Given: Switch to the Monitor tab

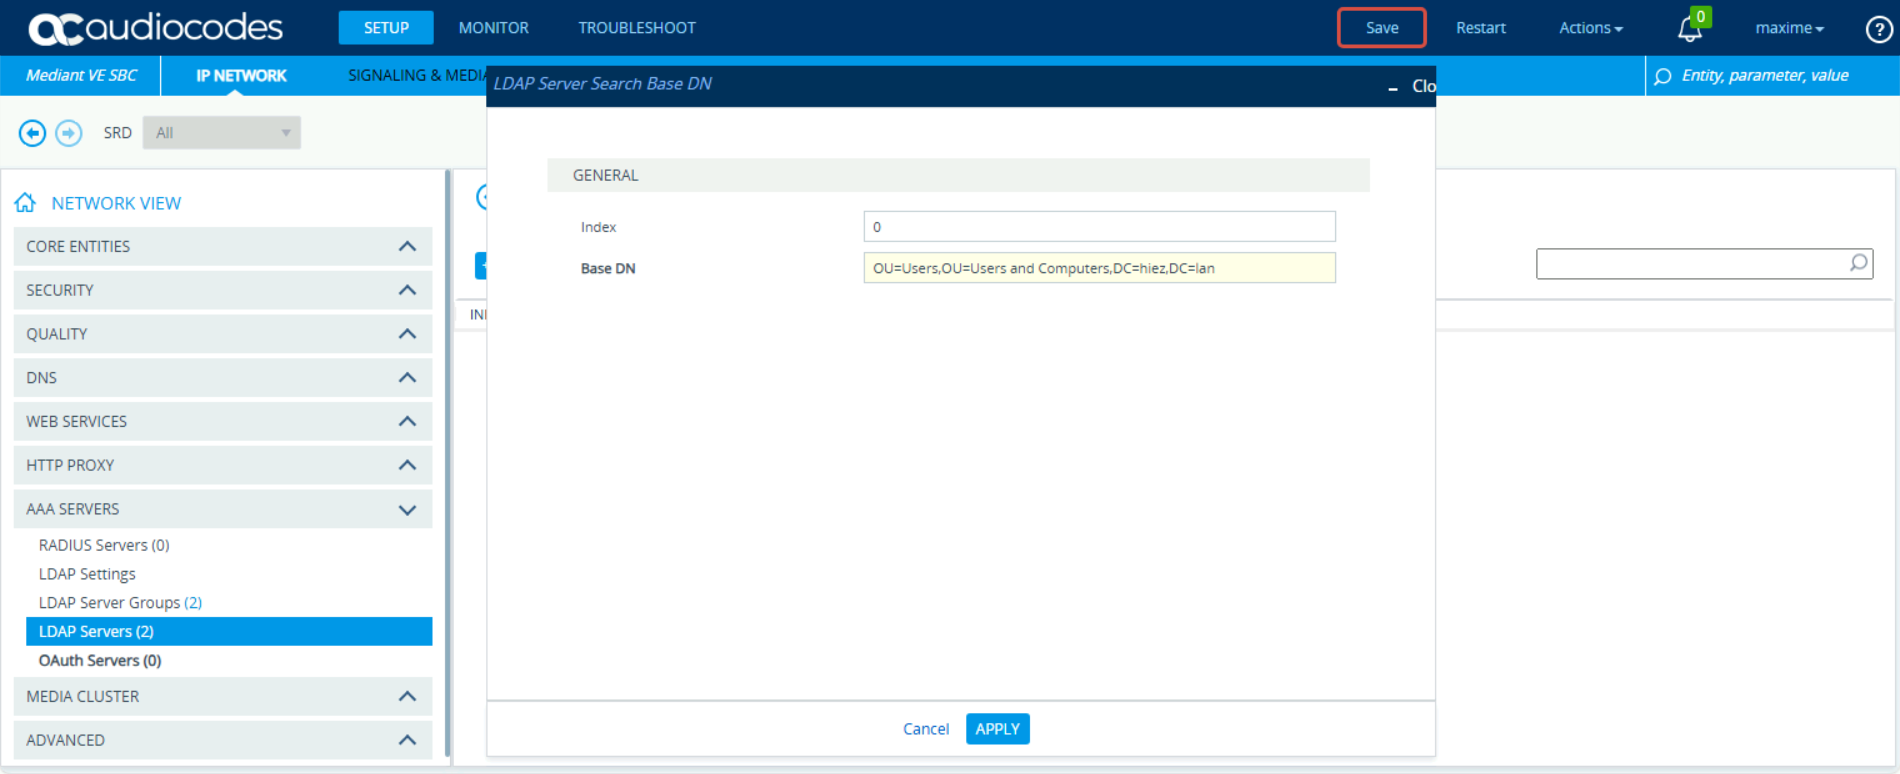Looking at the screenshot, I should point(493,28).
